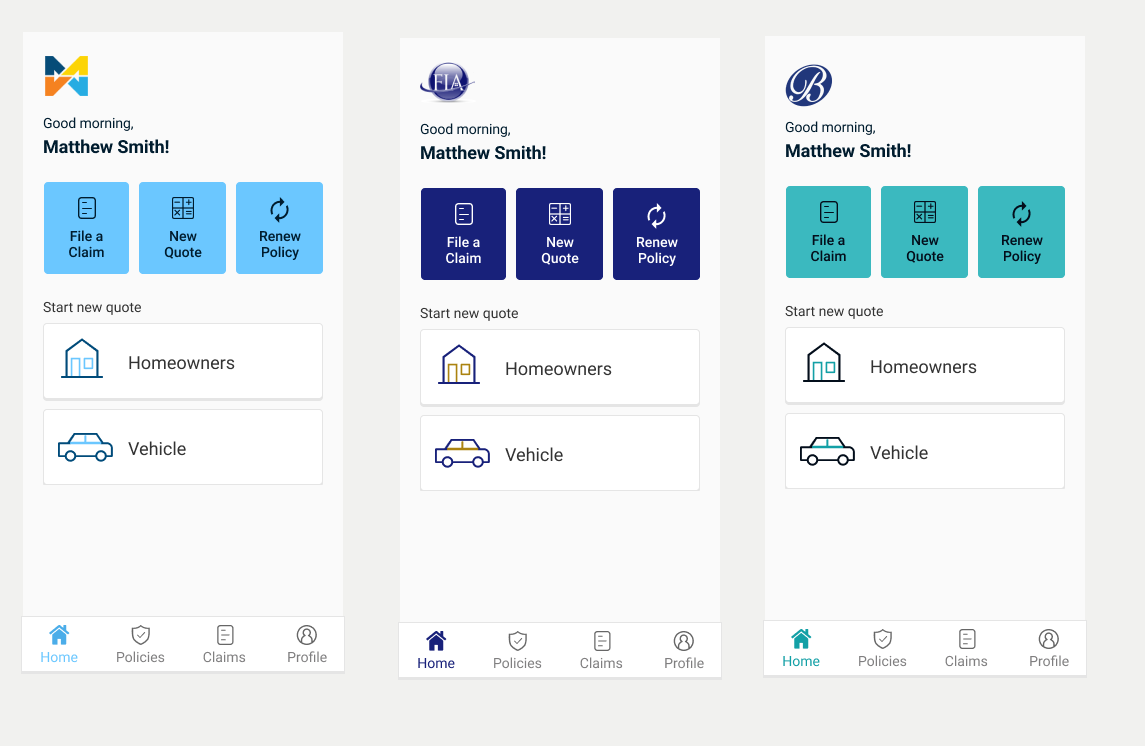Click the multicolor M logo in left mockup

(66, 76)
